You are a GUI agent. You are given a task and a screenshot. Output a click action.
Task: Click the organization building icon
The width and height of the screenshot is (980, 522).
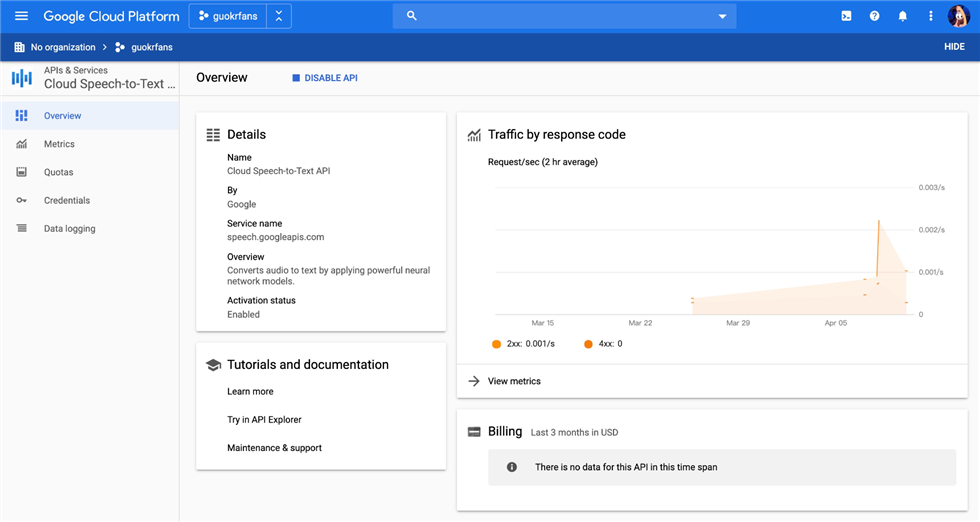tap(19, 47)
